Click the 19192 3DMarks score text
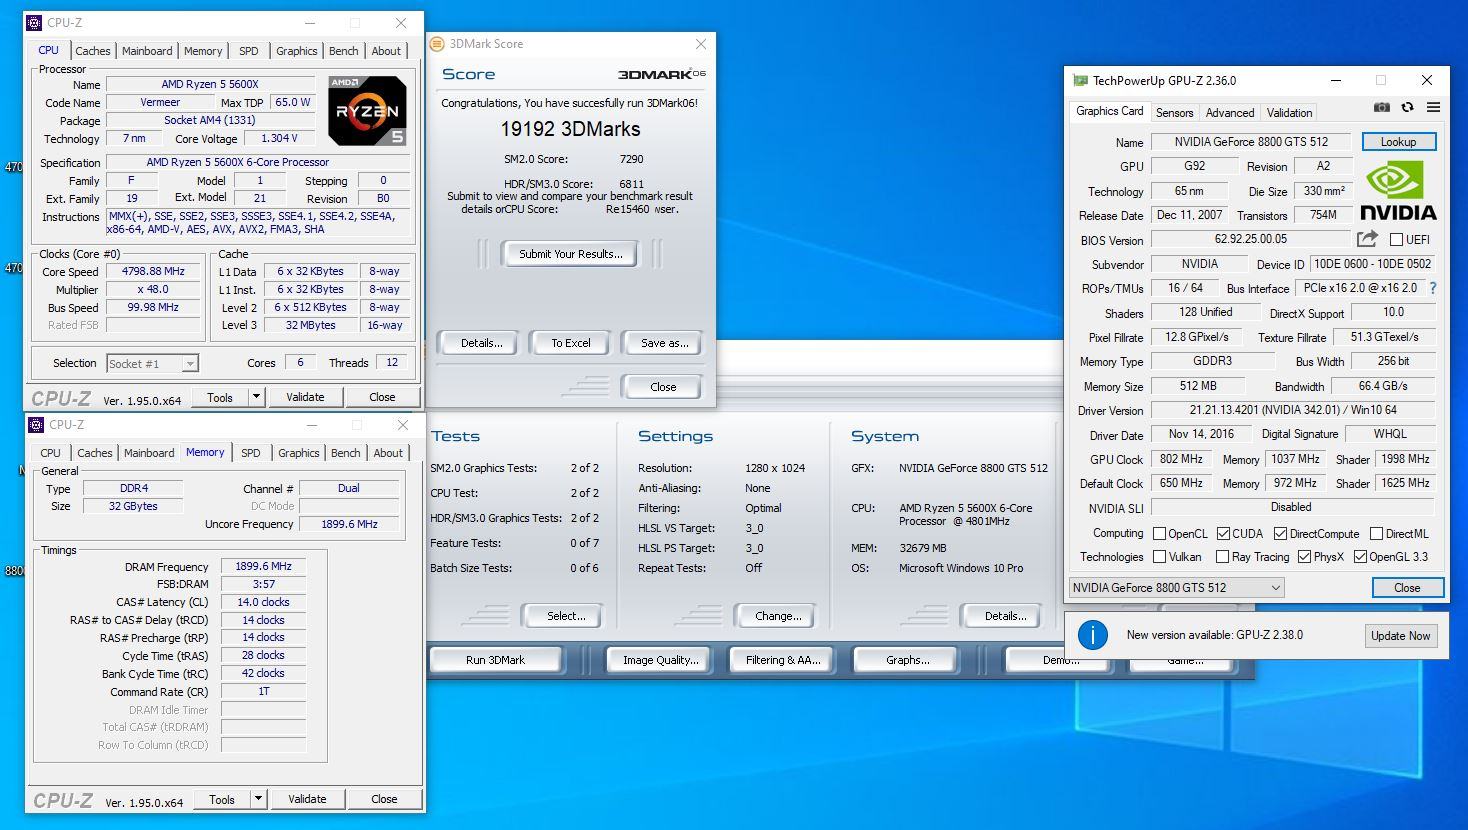Screen dimensions: 1468x830 point(570,129)
